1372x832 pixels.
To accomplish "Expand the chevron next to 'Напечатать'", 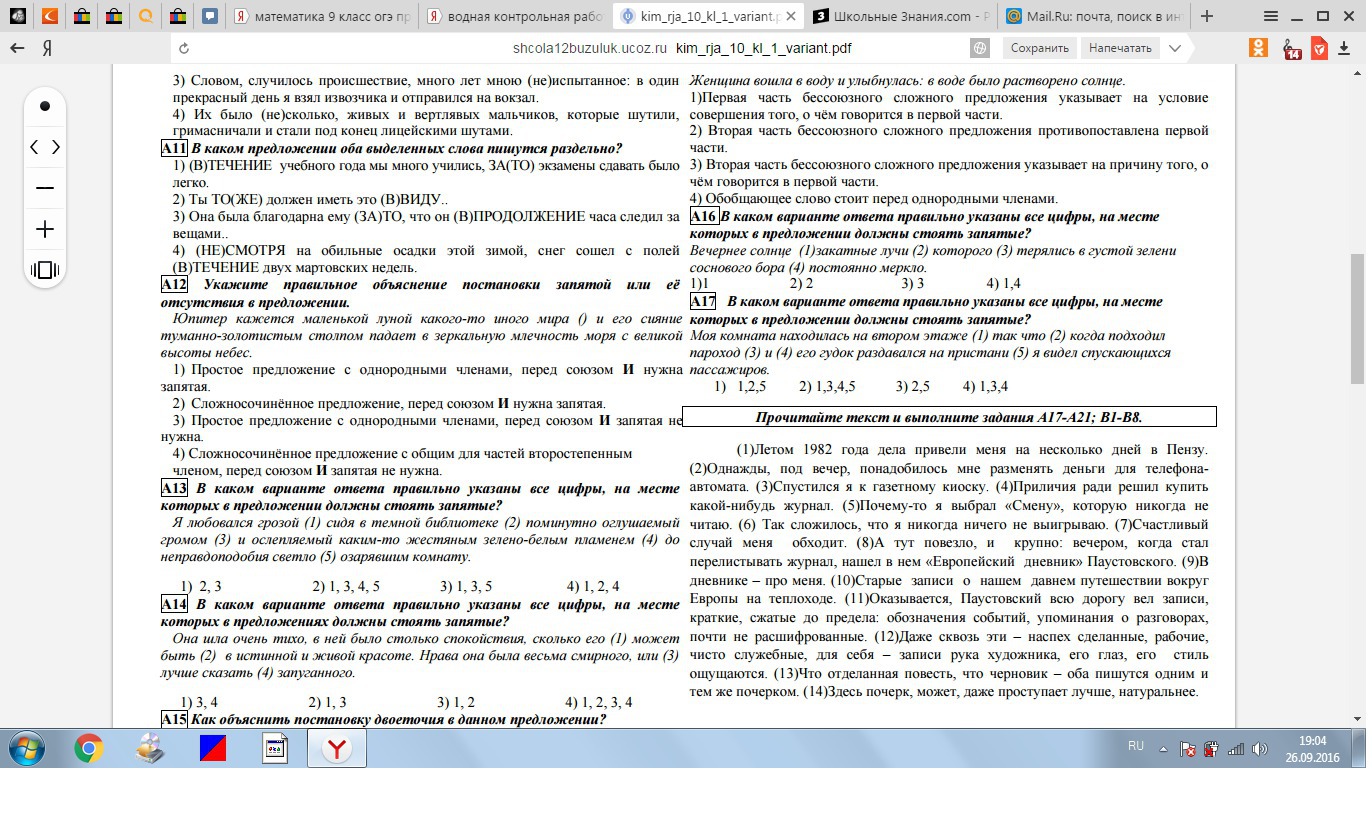I will point(1174,48).
